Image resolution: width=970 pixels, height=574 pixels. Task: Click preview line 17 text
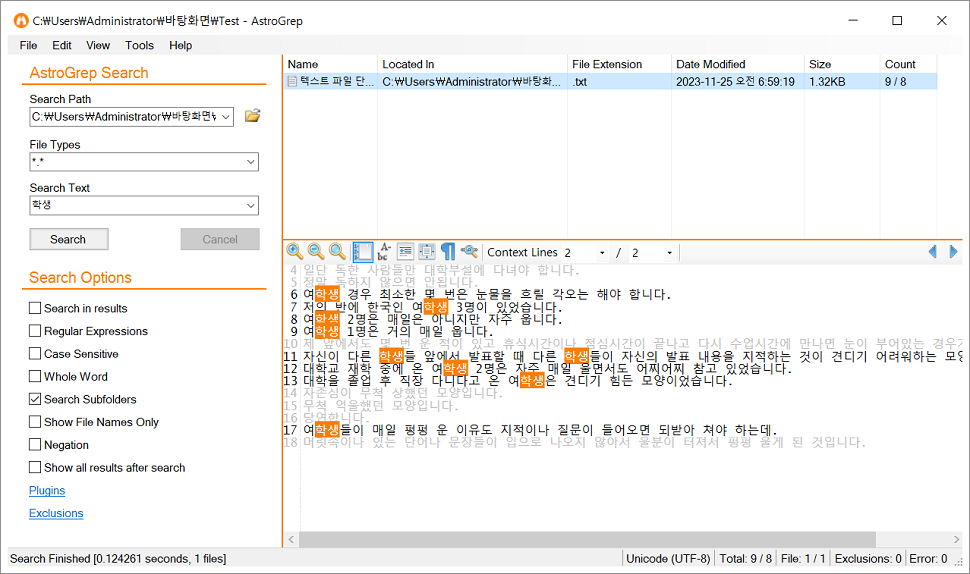[x=539, y=429]
